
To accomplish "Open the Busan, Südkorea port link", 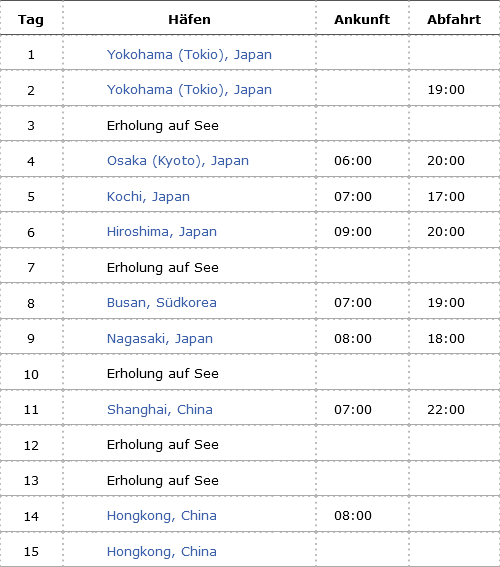I will [x=162, y=303].
